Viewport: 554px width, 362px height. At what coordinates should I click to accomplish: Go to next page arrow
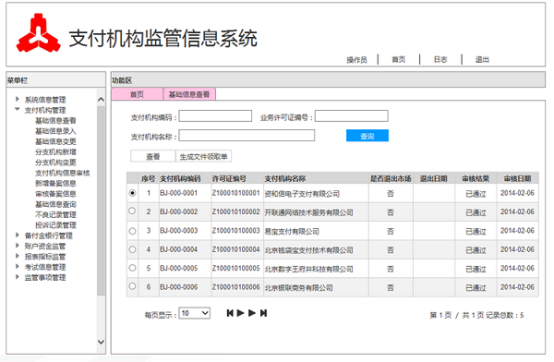click(252, 313)
